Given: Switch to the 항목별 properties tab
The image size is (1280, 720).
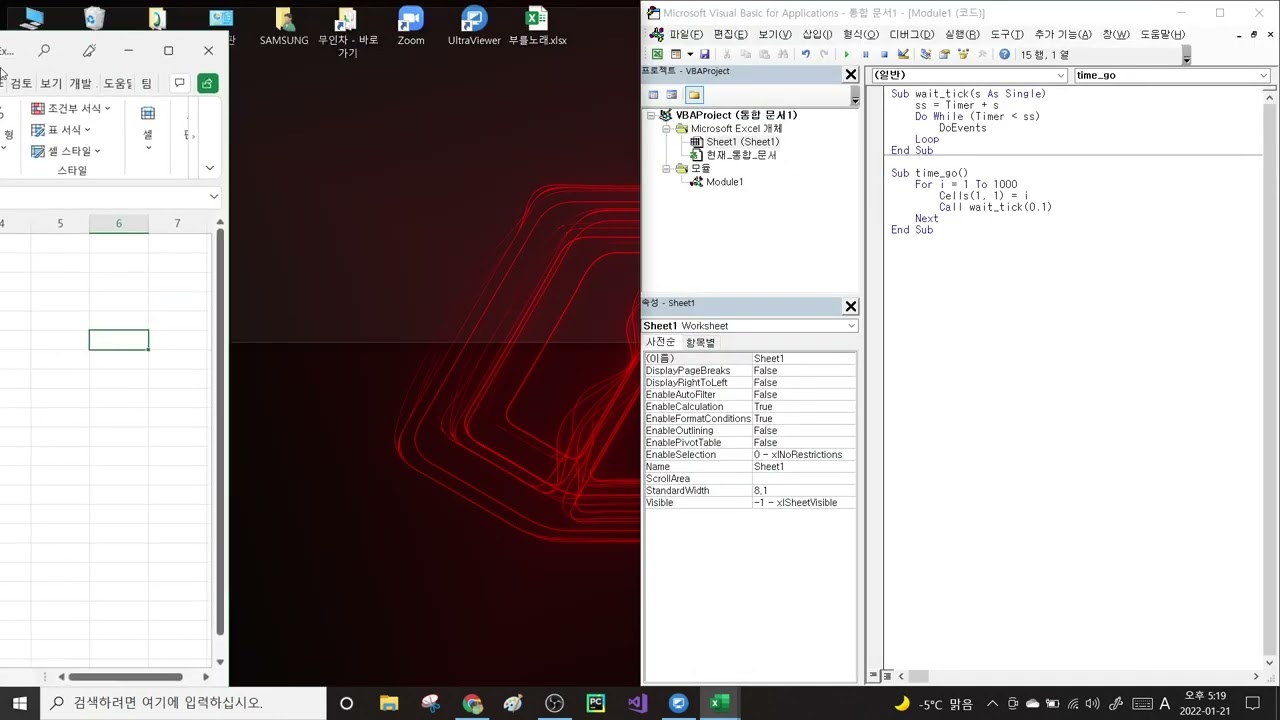Looking at the screenshot, I should (x=700, y=342).
